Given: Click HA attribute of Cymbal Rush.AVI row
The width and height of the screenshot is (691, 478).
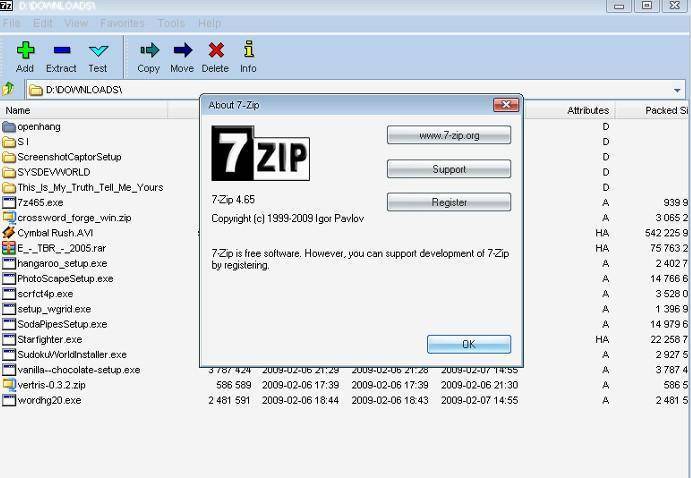Looking at the screenshot, I should 602,233.
